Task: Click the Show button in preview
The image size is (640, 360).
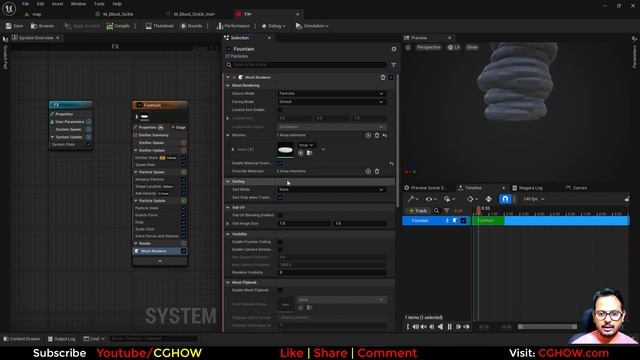Action: (472, 47)
